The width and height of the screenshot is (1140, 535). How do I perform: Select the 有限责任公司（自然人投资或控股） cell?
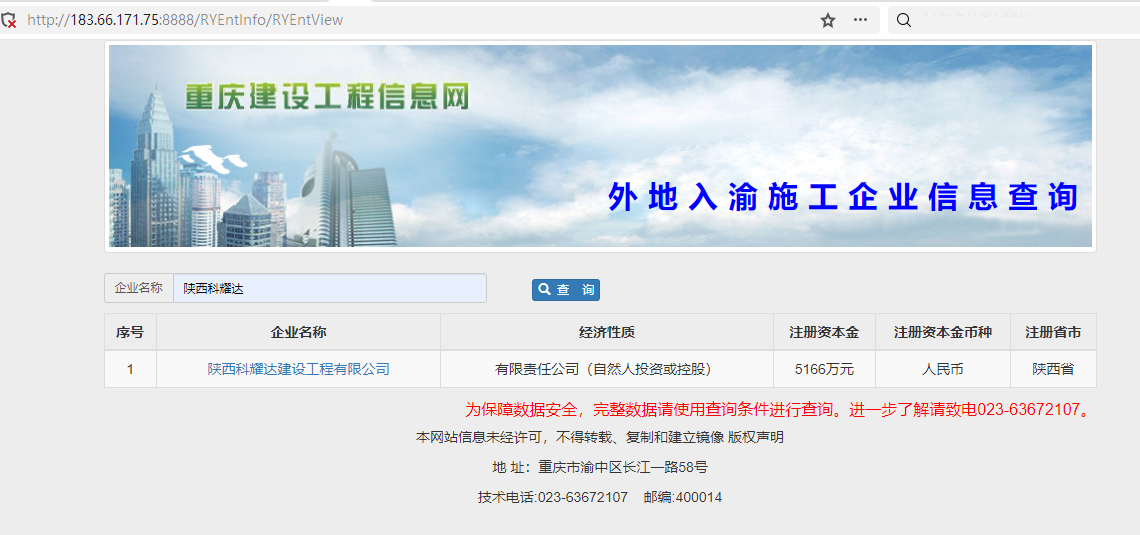pyautogui.click(x=607, y=369)
